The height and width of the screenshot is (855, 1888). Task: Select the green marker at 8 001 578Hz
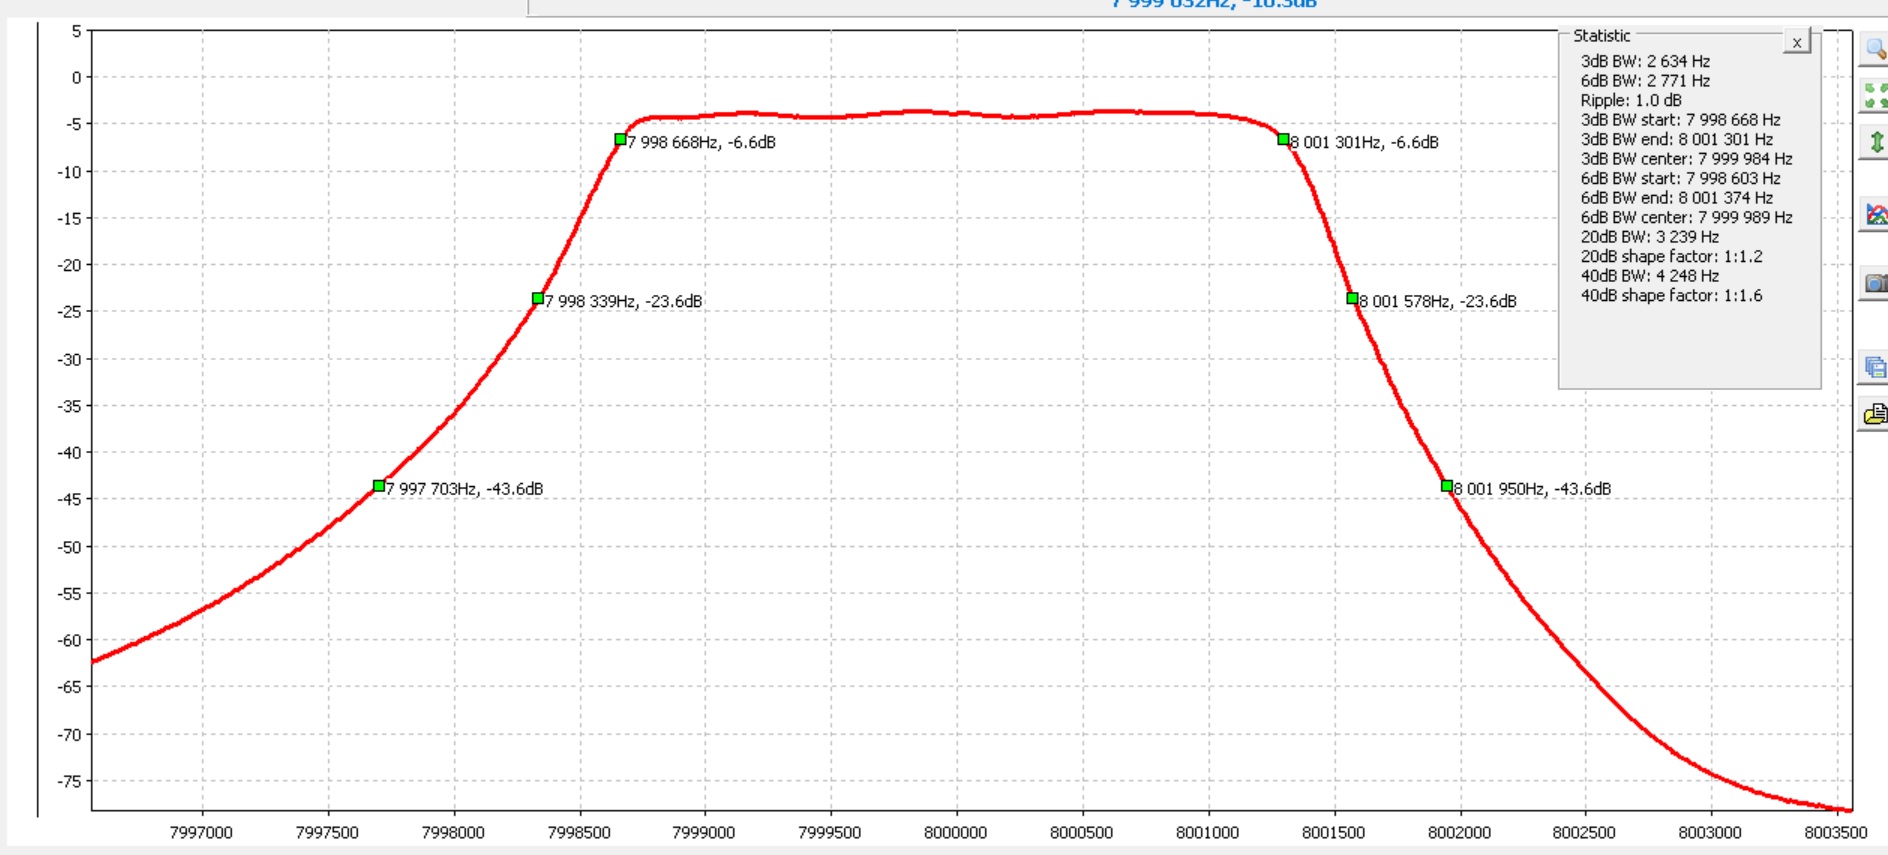point(1352,299)
